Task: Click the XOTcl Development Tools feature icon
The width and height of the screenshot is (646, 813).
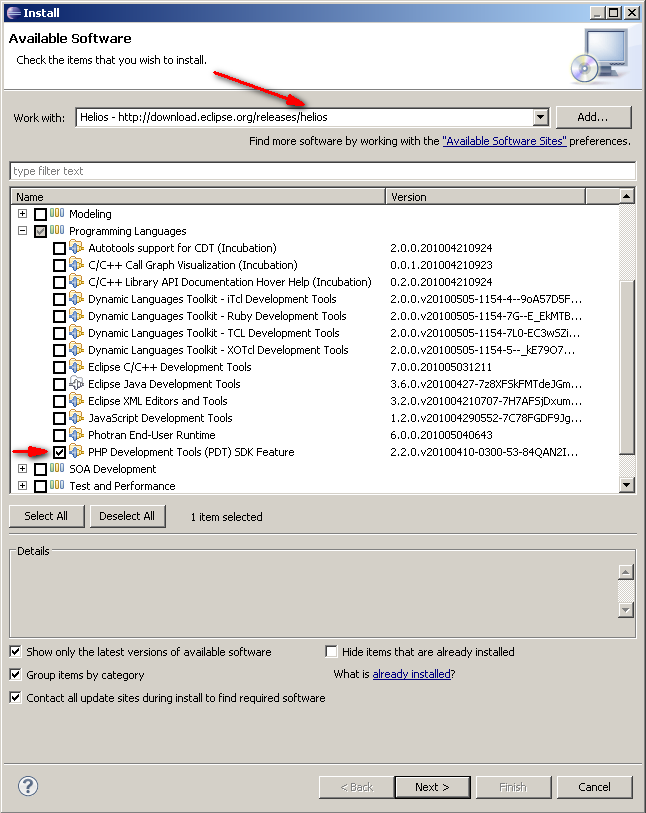Action: pos(76,349)
